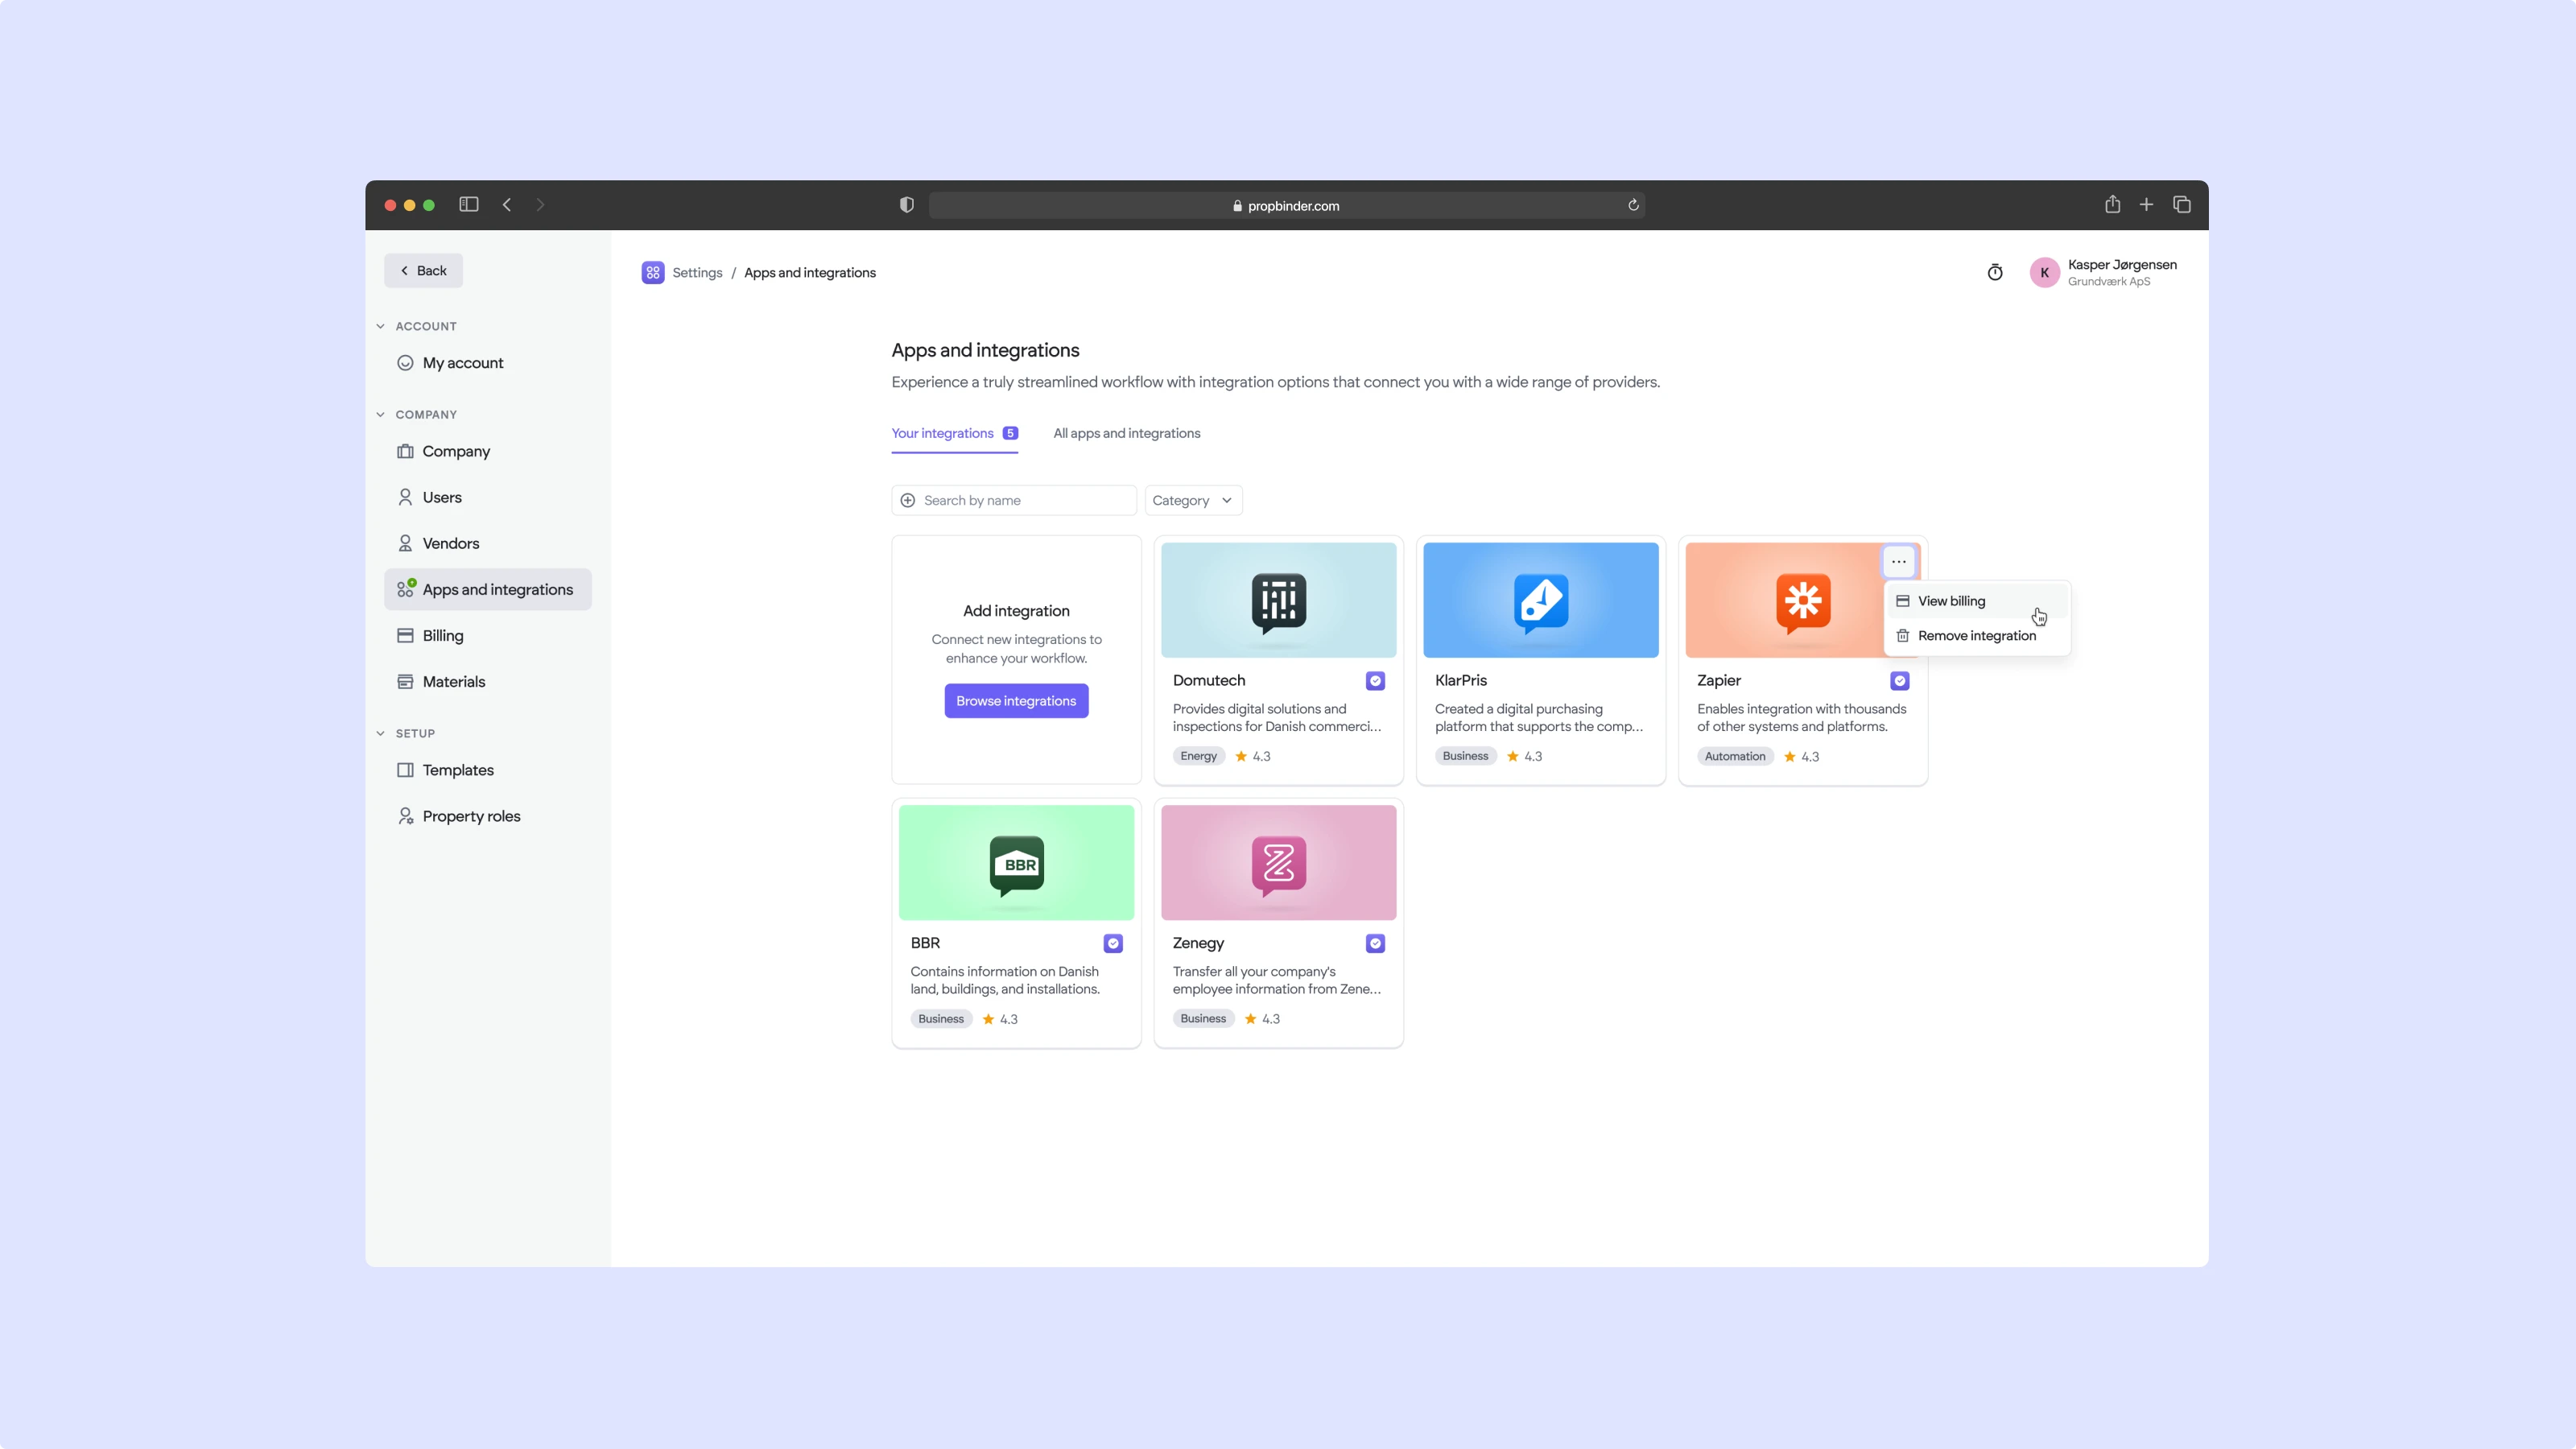Click the Browse integrations button

click(x=1015, y=701)
